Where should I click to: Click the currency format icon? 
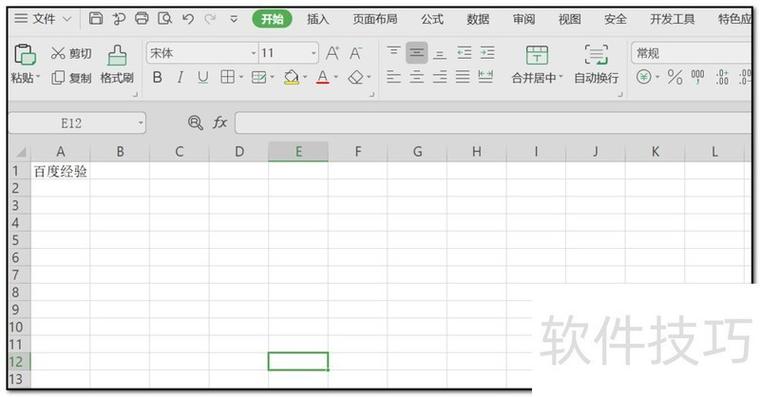644,77
